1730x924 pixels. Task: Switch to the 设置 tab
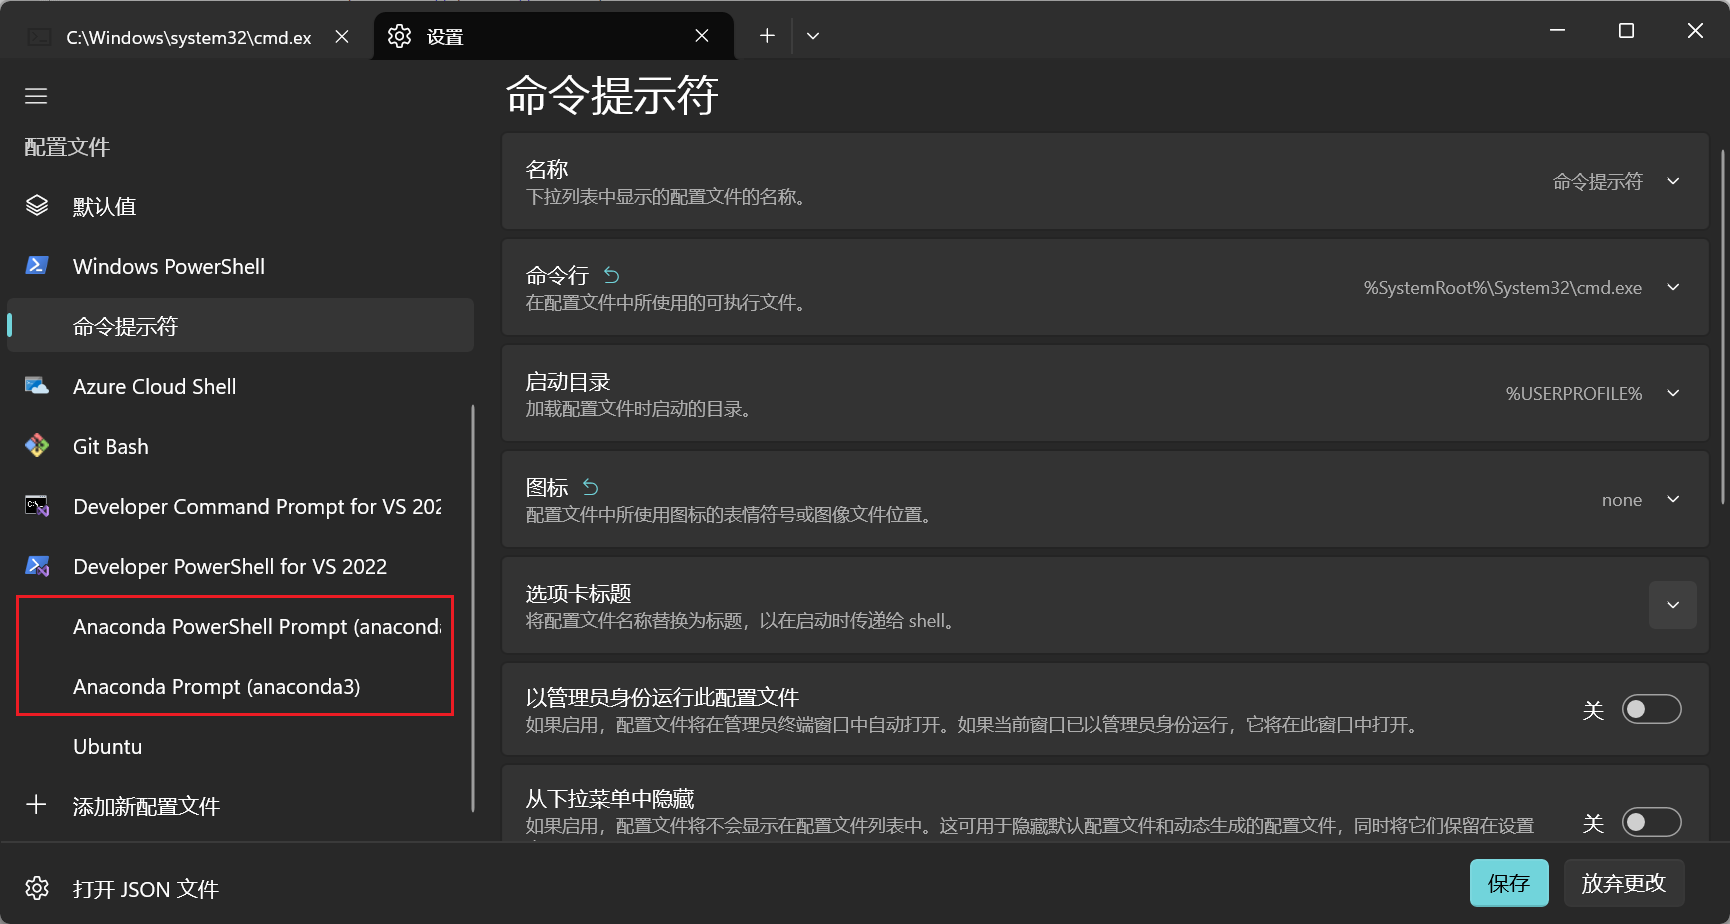pyautogui.click(x=553, y=36)
